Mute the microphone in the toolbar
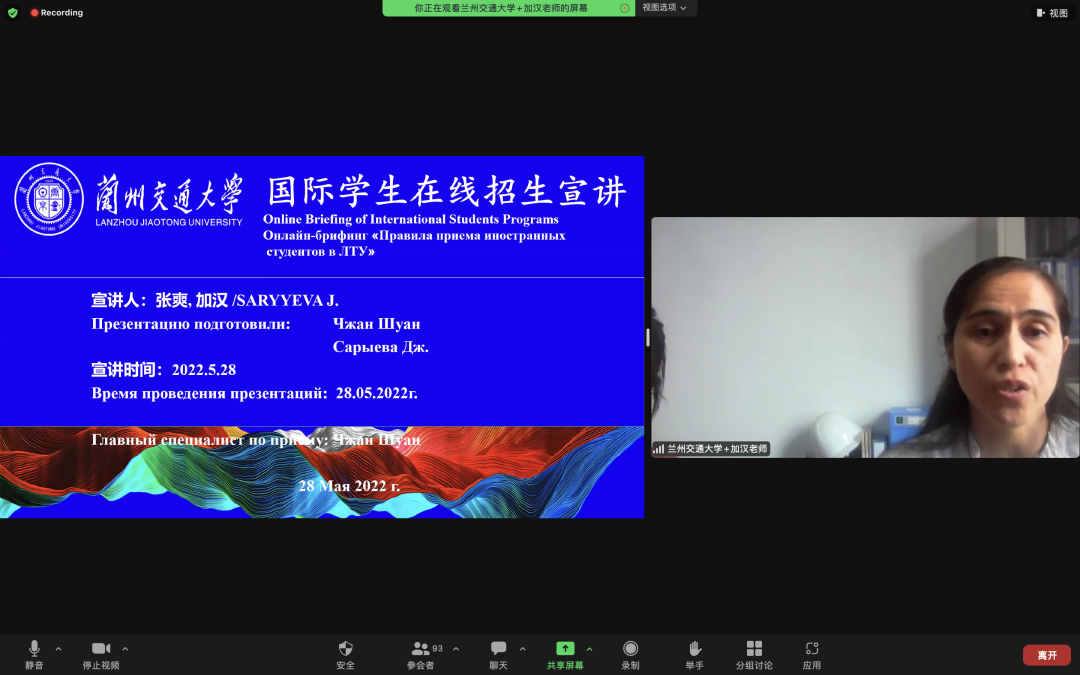This screenshot has width=1080, height=675. (34, 649)
